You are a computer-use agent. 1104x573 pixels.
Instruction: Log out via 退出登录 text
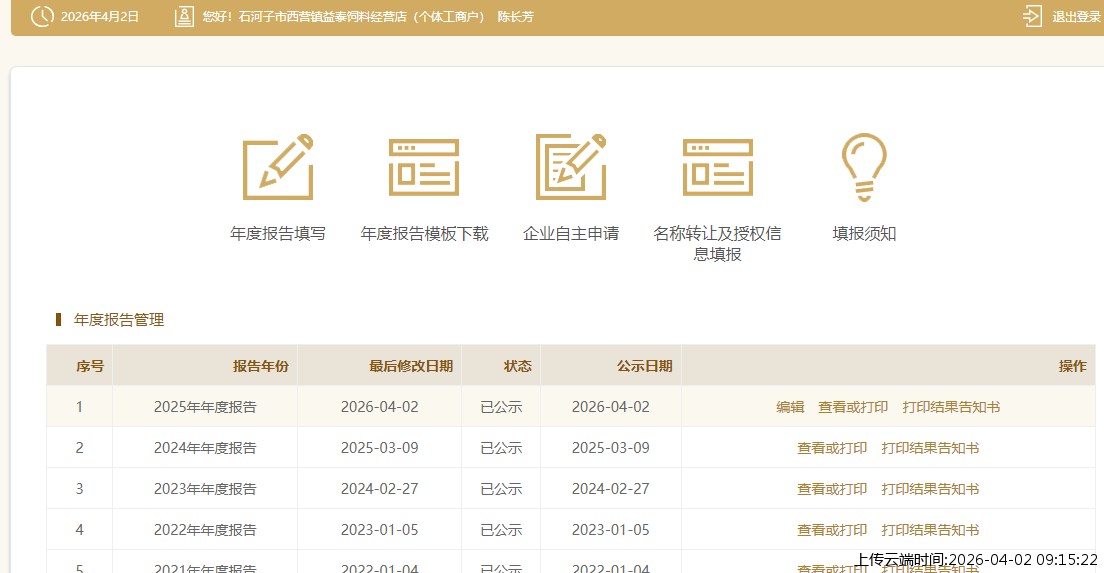(x=1076, y=17)
